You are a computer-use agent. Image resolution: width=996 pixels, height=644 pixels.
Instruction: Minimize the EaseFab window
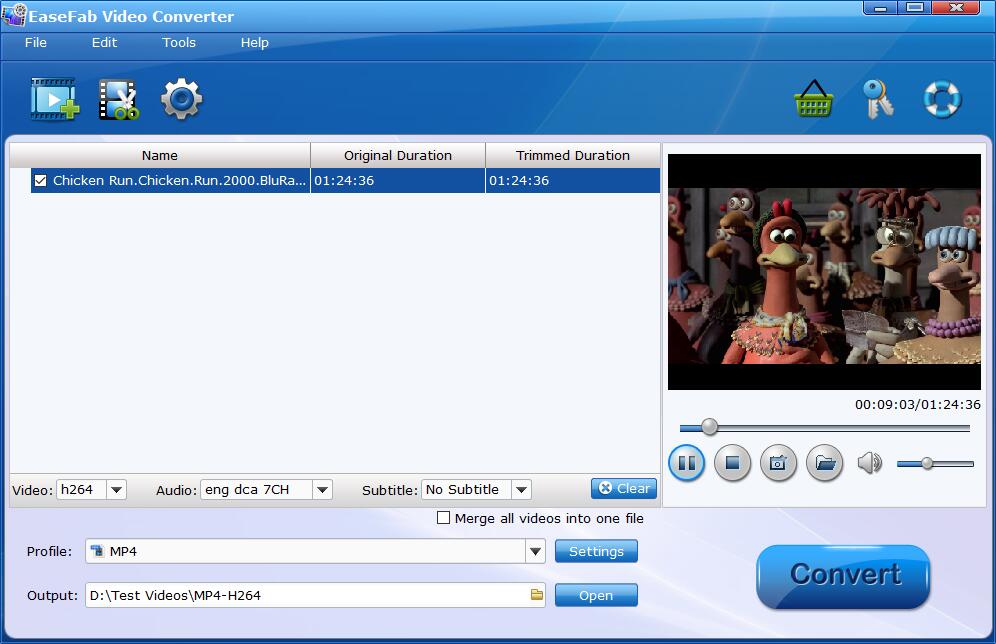tap(880, 8)
